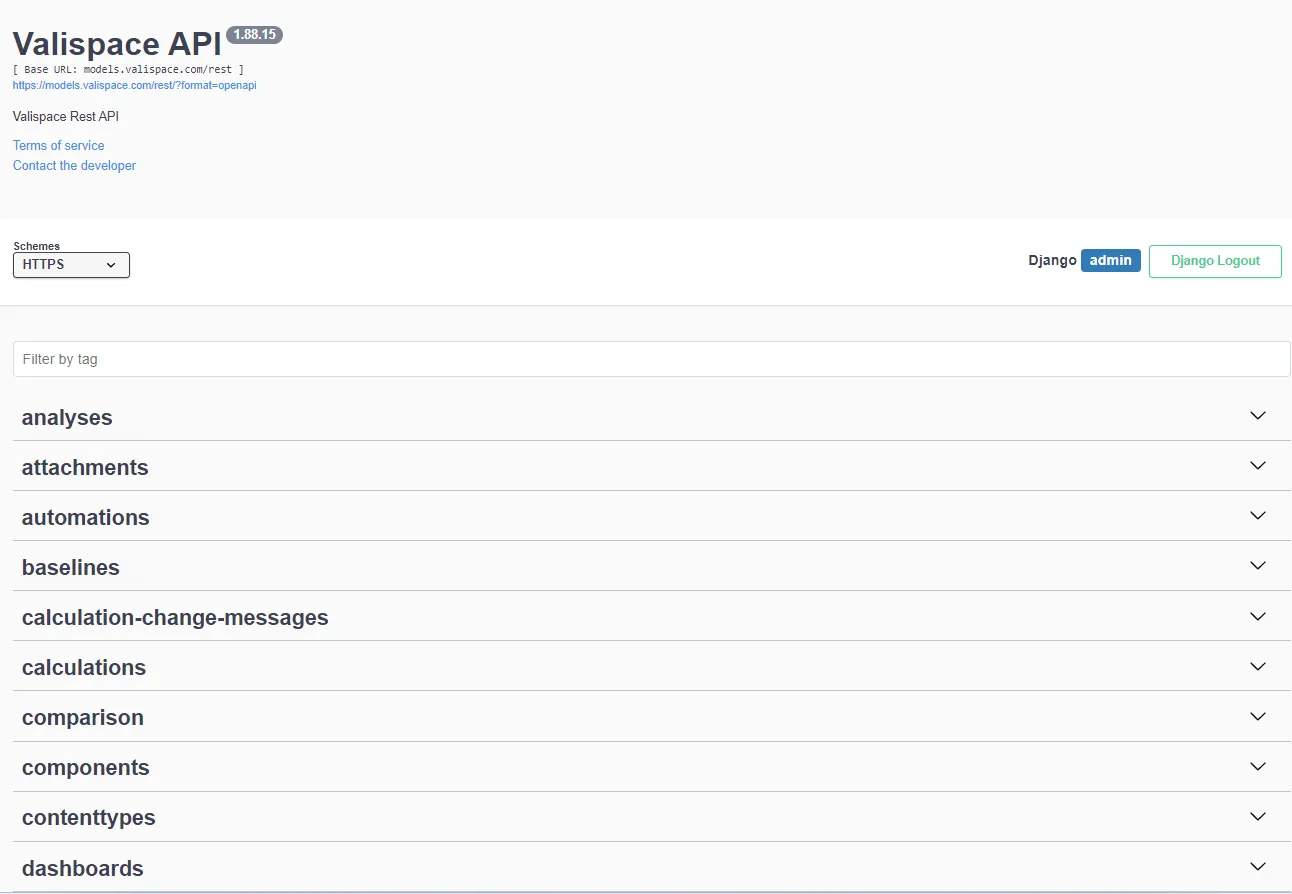
Task: Click the Valispace Rest API description
Action: pyautogui.click(x=66, y=117)
